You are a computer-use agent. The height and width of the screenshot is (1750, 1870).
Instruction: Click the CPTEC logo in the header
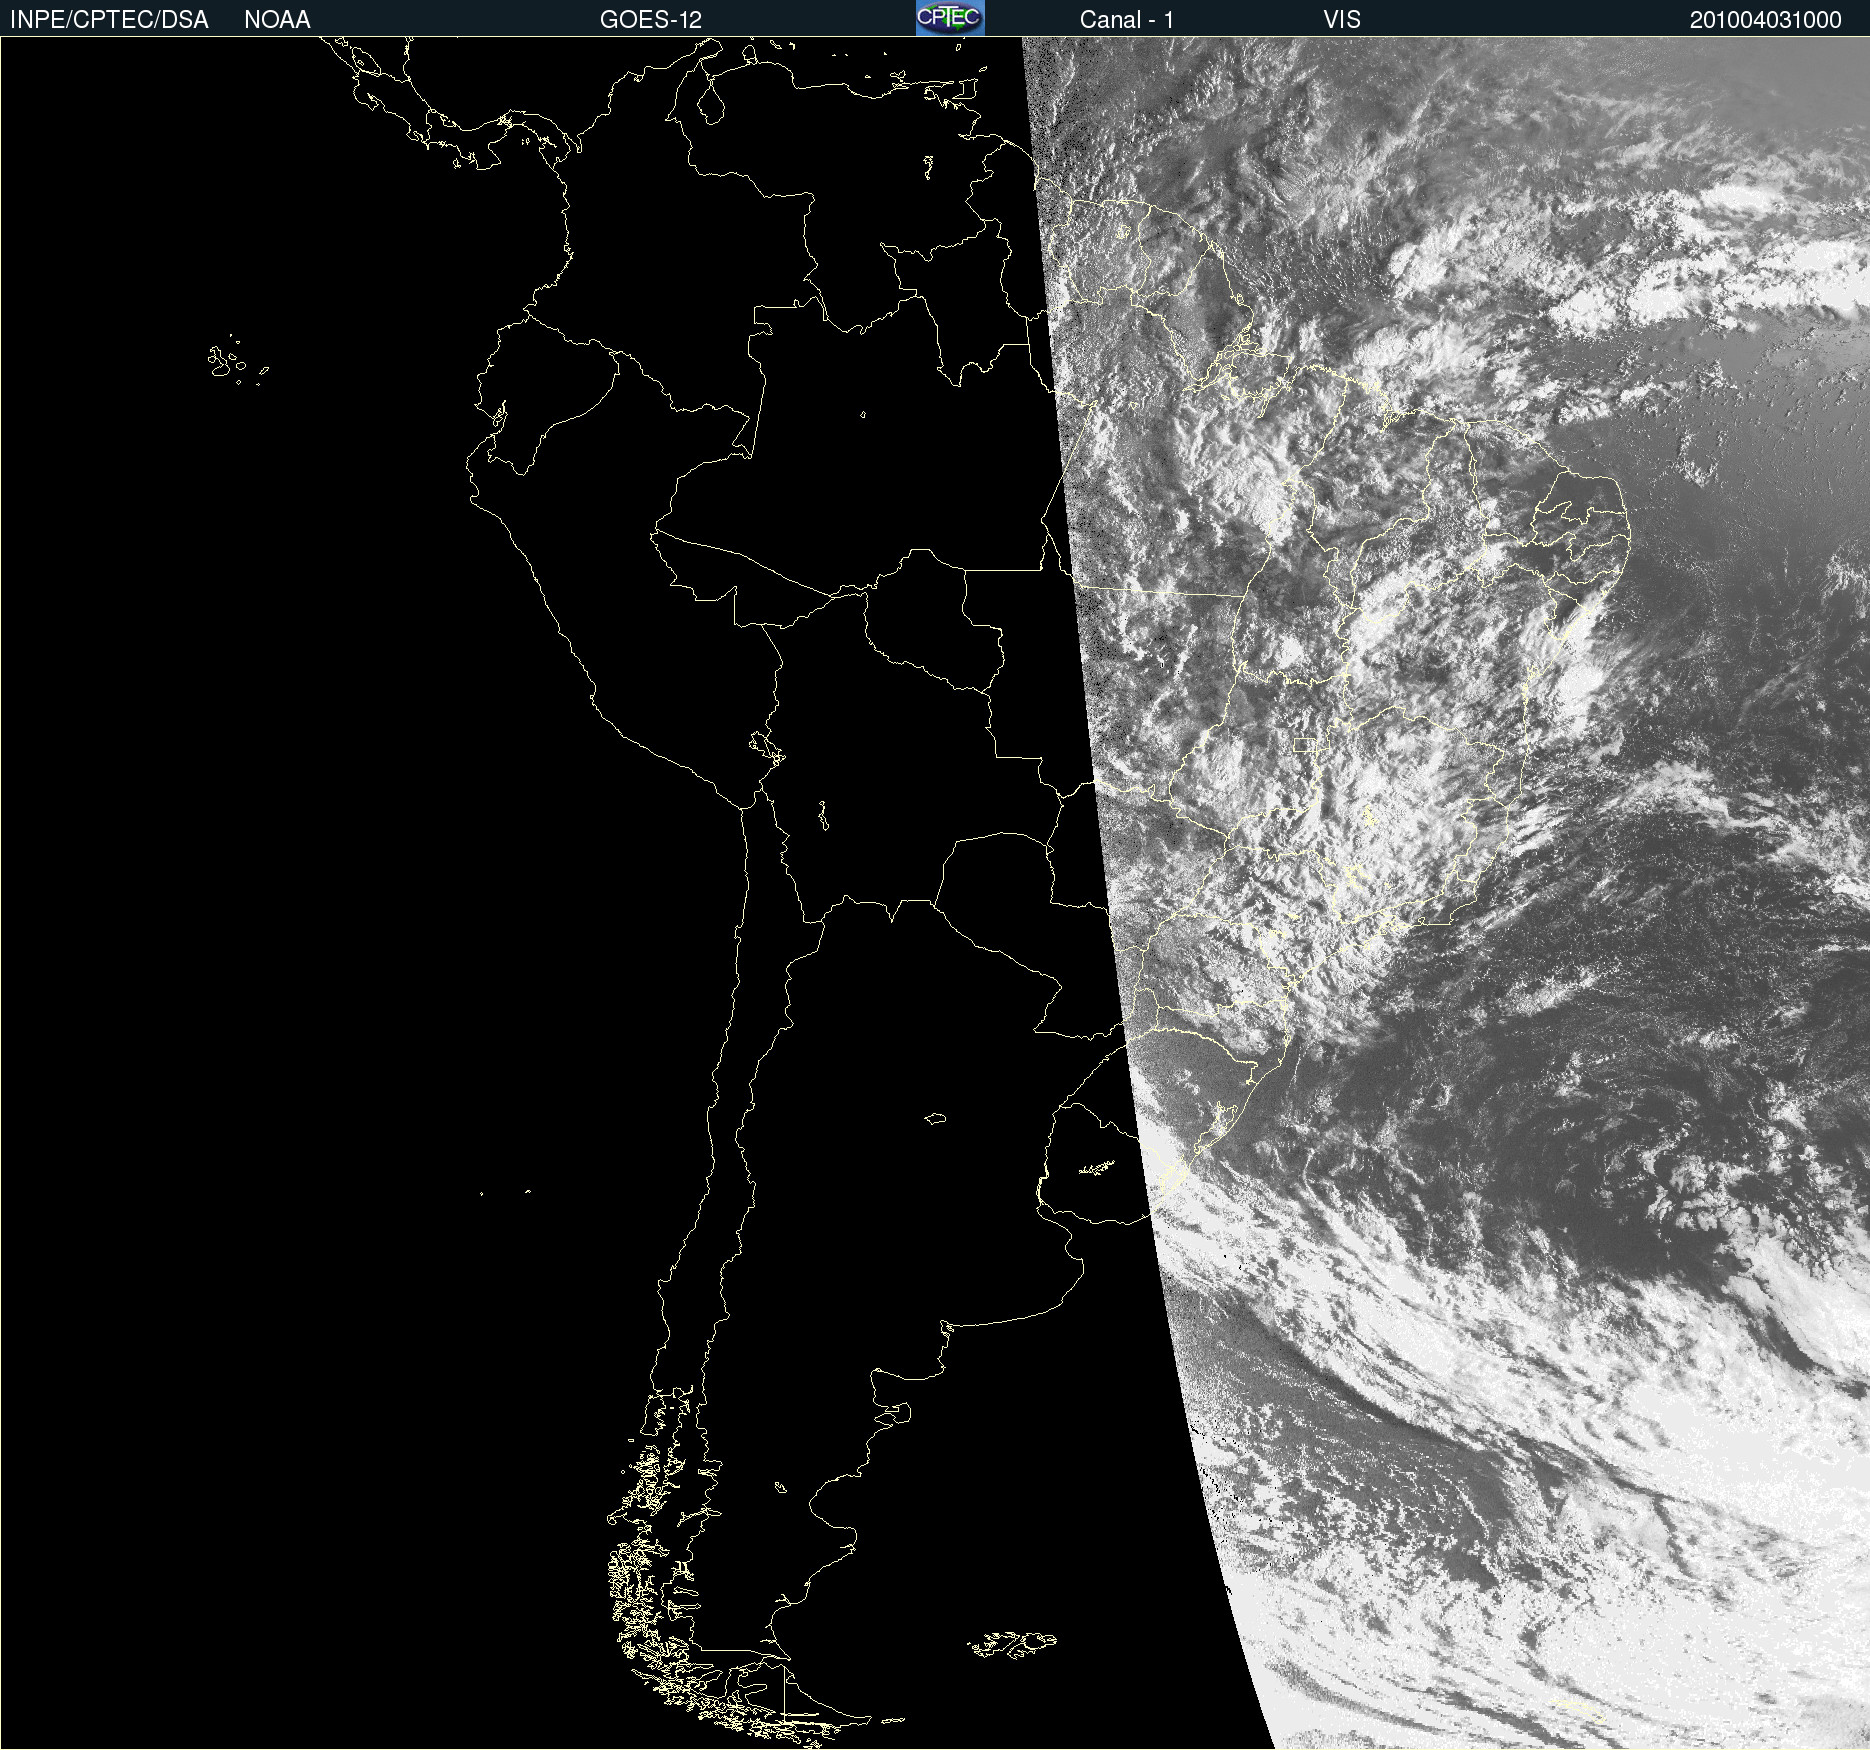coord(950,18)
